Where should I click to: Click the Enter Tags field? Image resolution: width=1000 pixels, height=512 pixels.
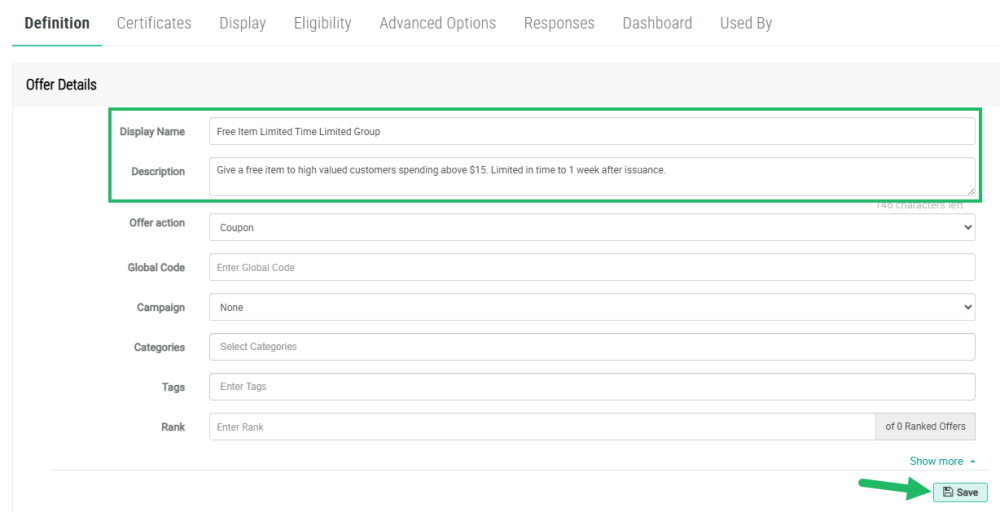pyautogui.click(x=591, y=386)
